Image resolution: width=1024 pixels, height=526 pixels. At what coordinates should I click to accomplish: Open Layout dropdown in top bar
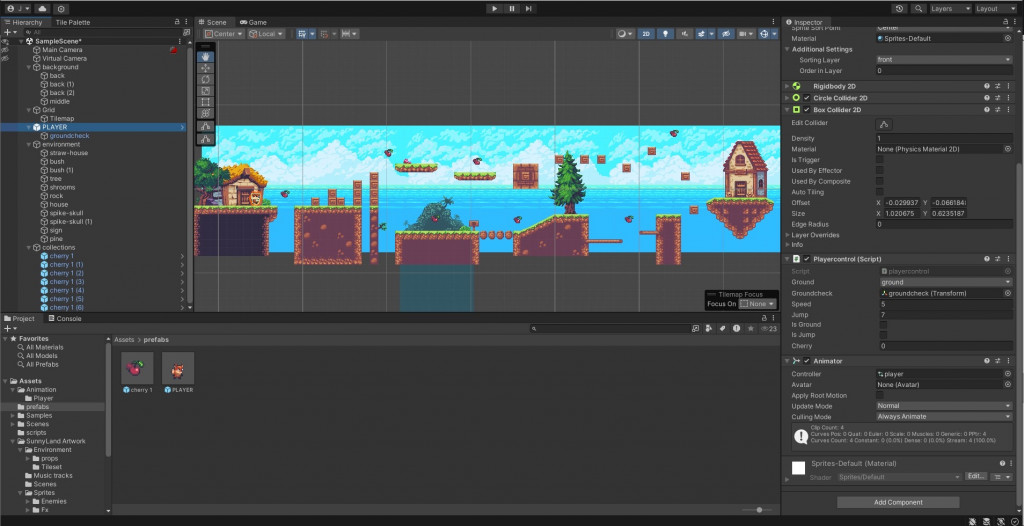995,8
